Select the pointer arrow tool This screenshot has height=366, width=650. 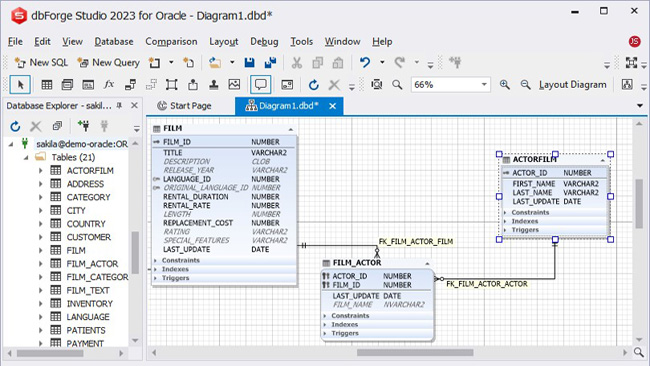point(20,85)
